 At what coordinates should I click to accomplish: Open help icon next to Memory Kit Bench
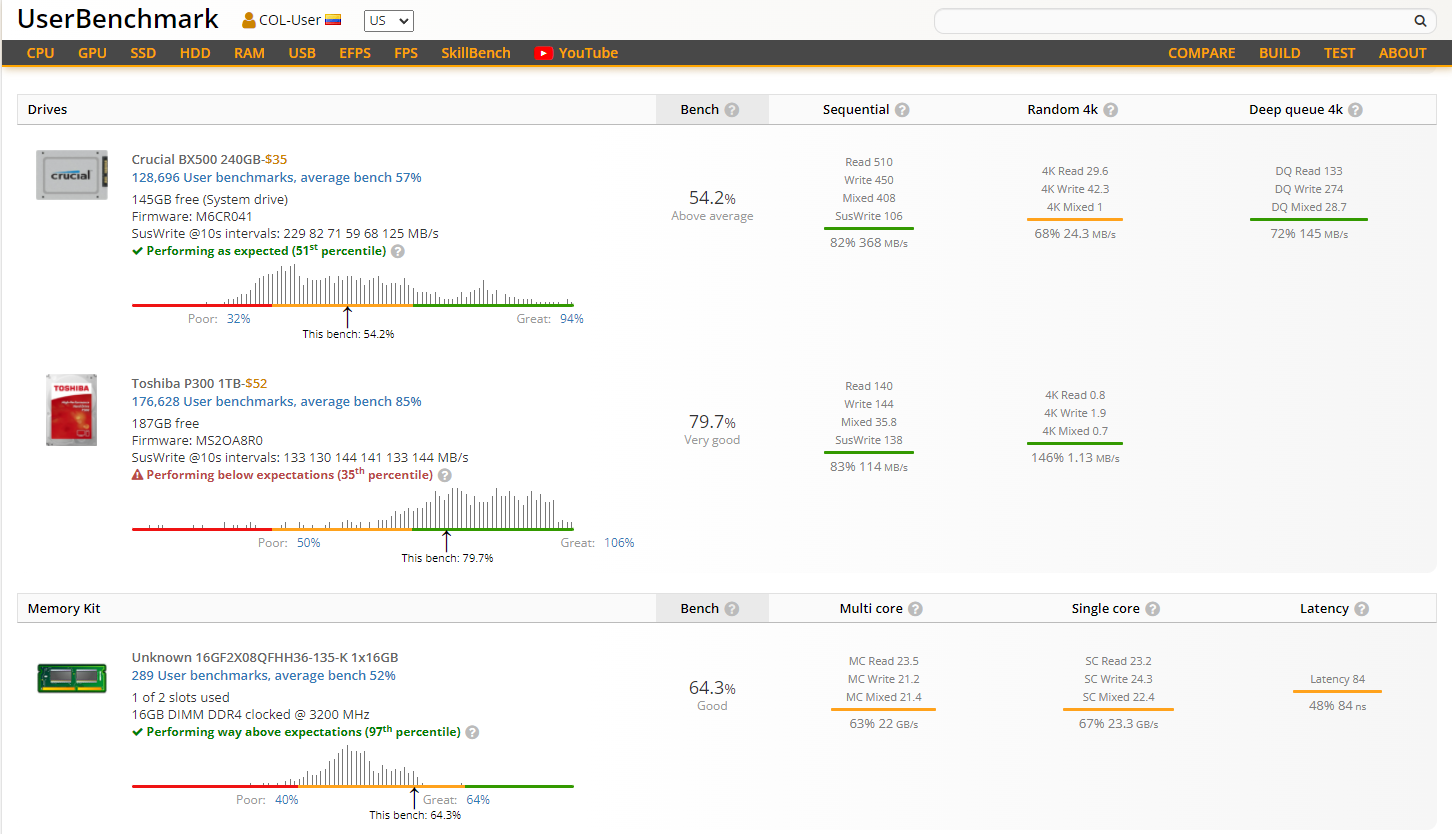(732, 609)
